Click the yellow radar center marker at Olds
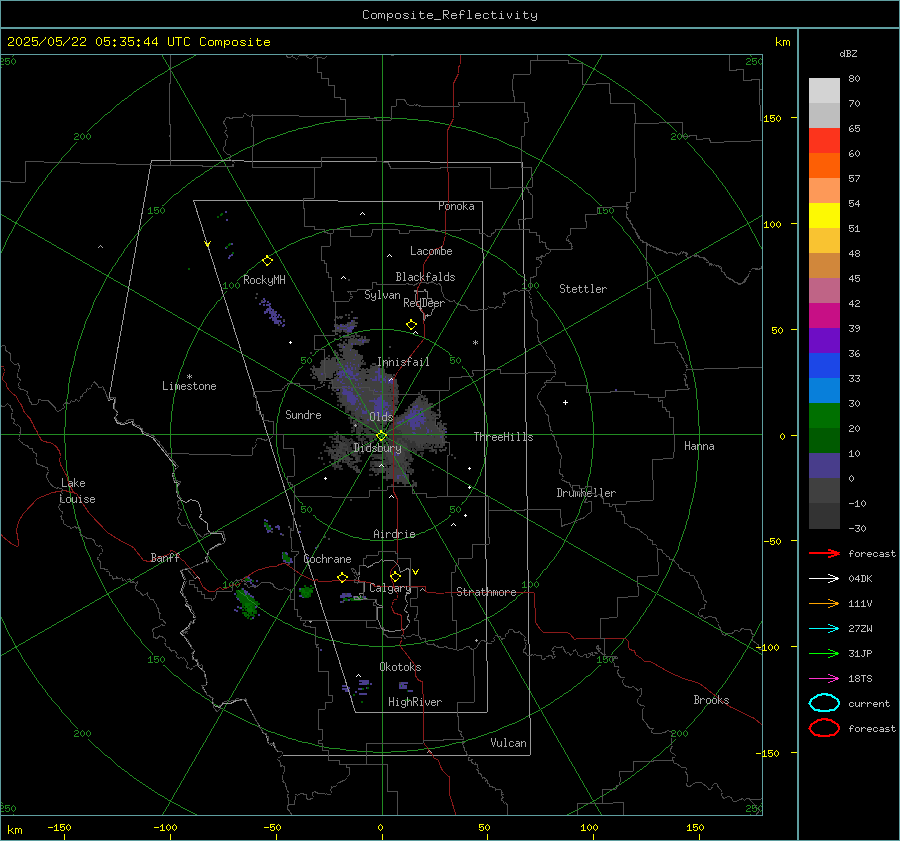The height and width of the screenshot is (841, 900). (381, 436)
